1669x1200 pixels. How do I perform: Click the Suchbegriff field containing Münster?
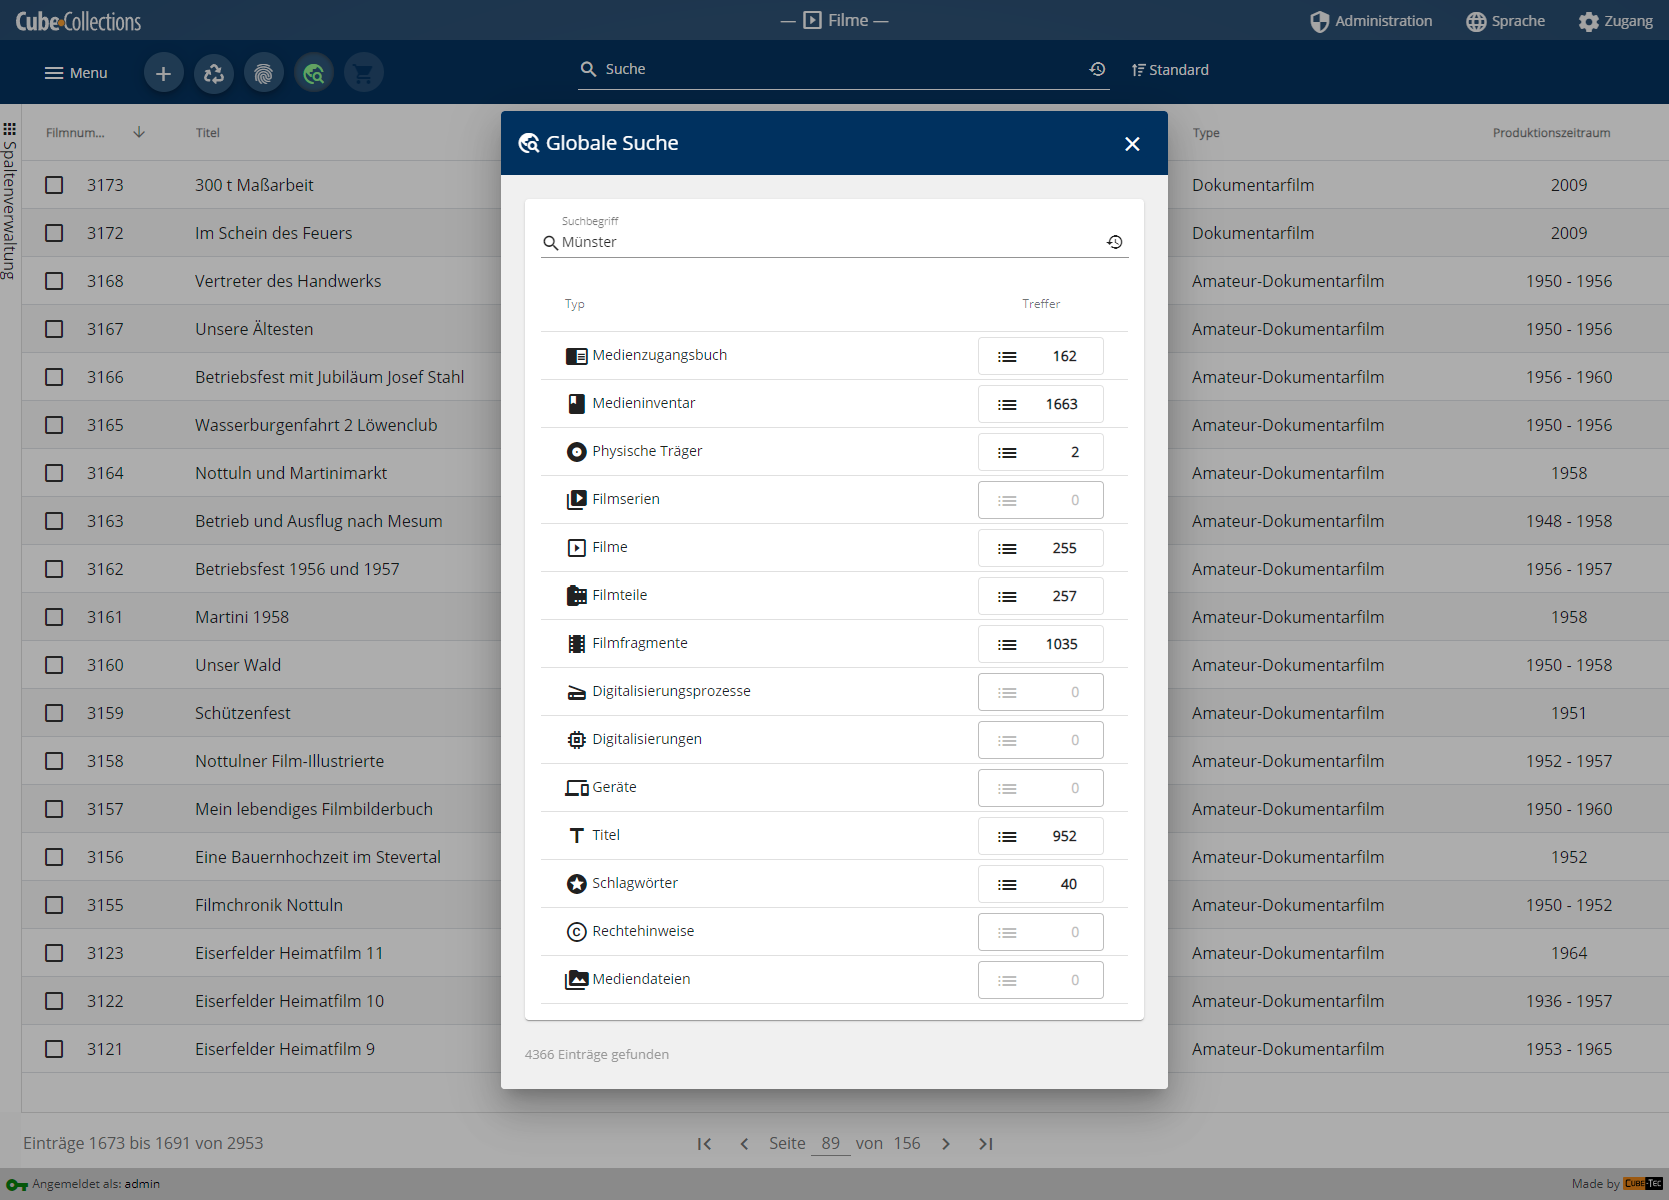830,242
